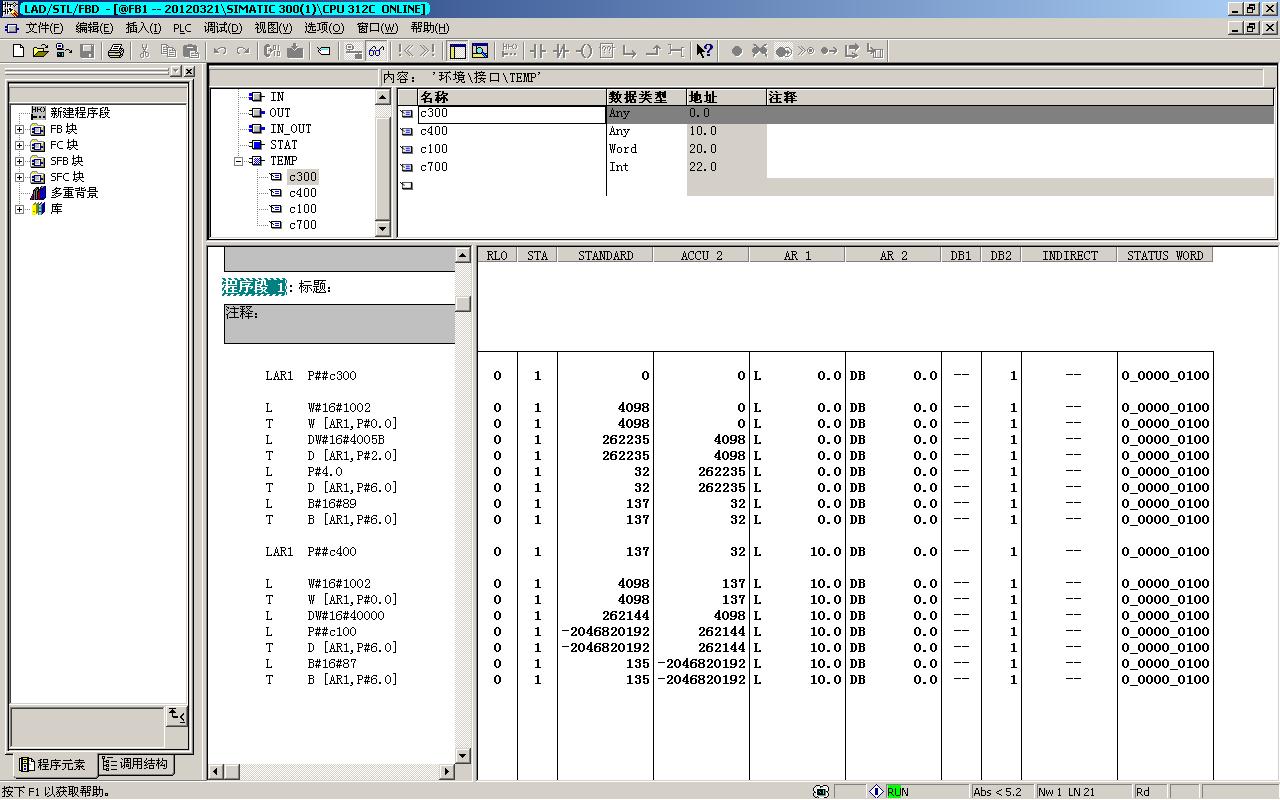Click the set breakpoint circle icon
This screenshot has height=800, width=1280.
[x=737, y=51]
